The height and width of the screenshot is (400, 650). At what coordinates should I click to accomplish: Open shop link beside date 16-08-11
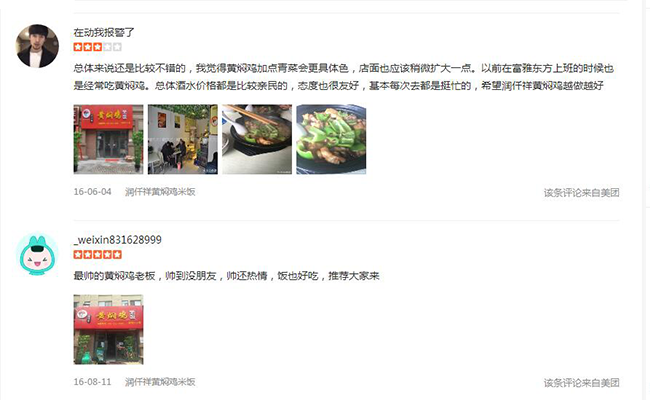[x=160, y=382]
